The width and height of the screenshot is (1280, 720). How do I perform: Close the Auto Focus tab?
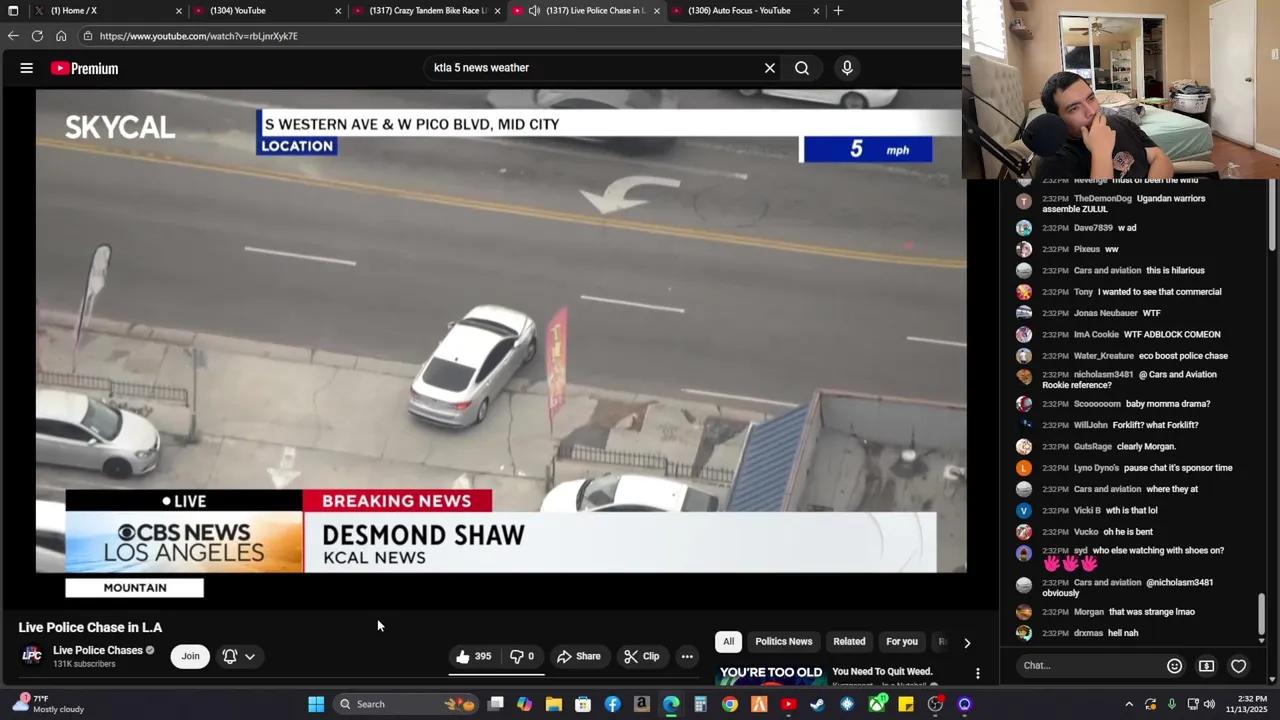click(816, 11)
